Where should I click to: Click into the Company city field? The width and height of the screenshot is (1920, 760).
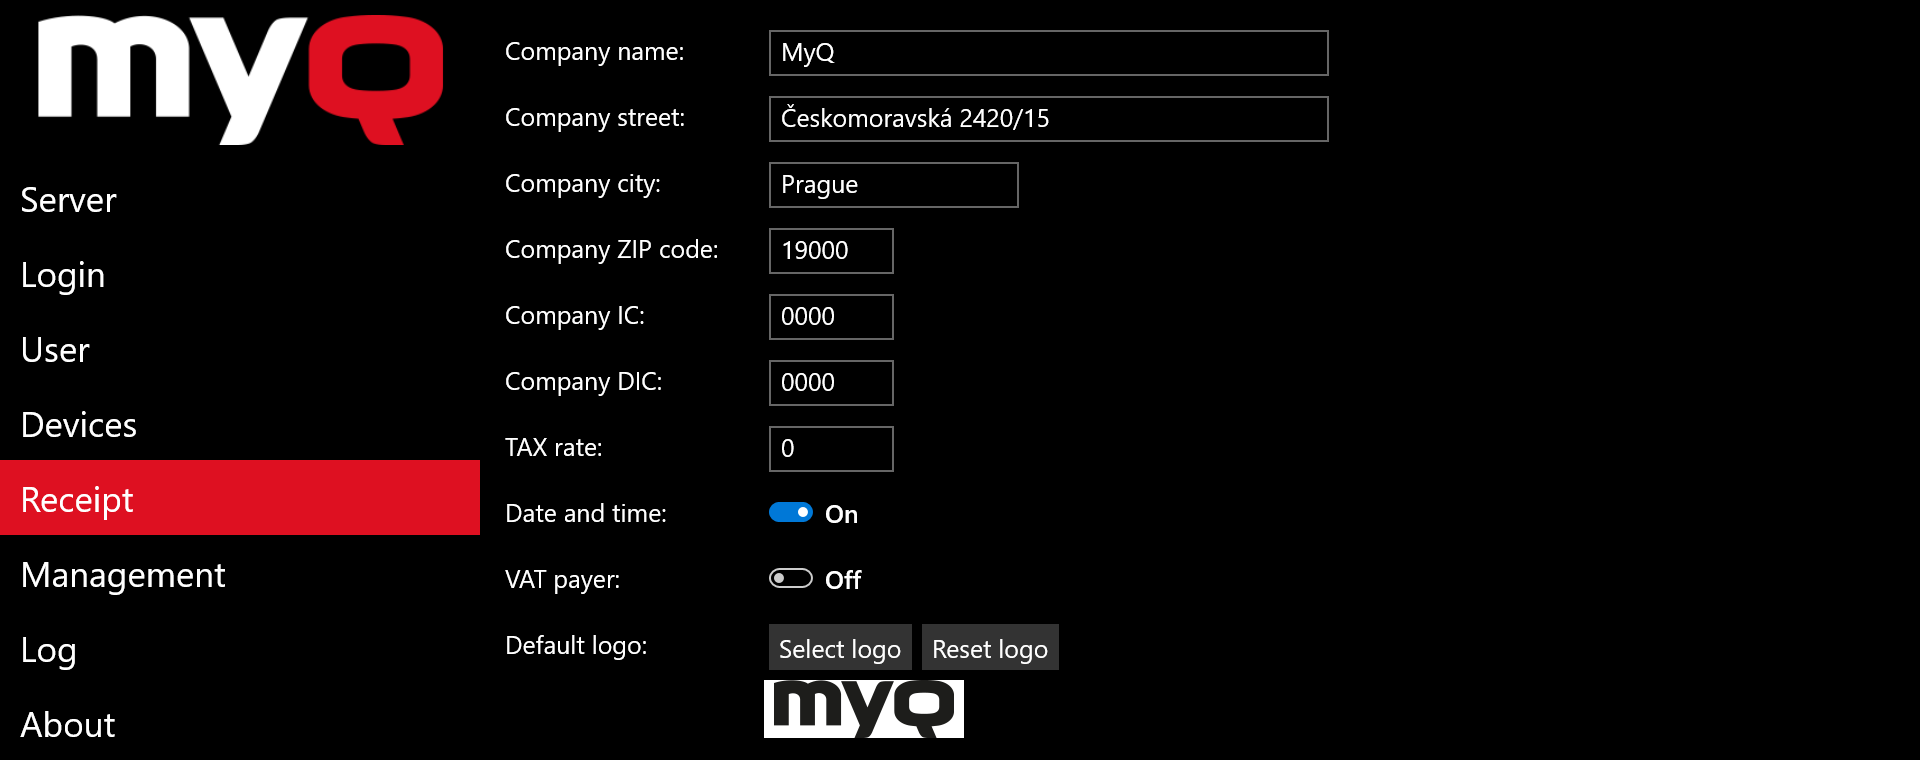click(x=893, y=185)
